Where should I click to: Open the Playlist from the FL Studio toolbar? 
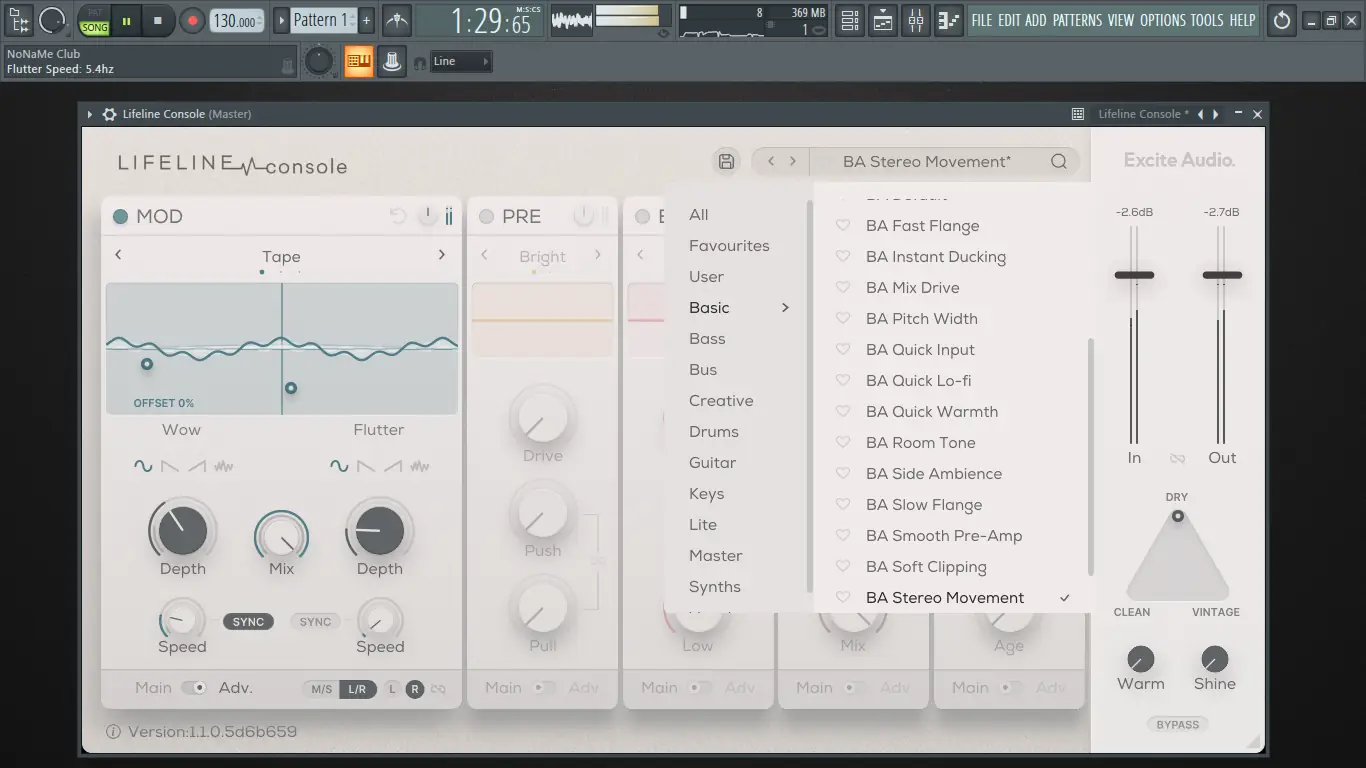pyautogui.click(x=882, y=20)
